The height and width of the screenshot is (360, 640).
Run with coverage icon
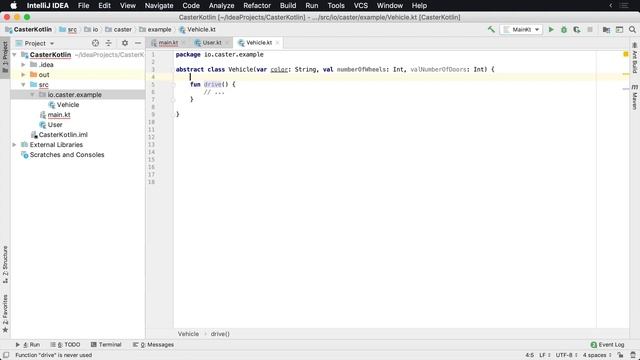[x=577, y=29]
